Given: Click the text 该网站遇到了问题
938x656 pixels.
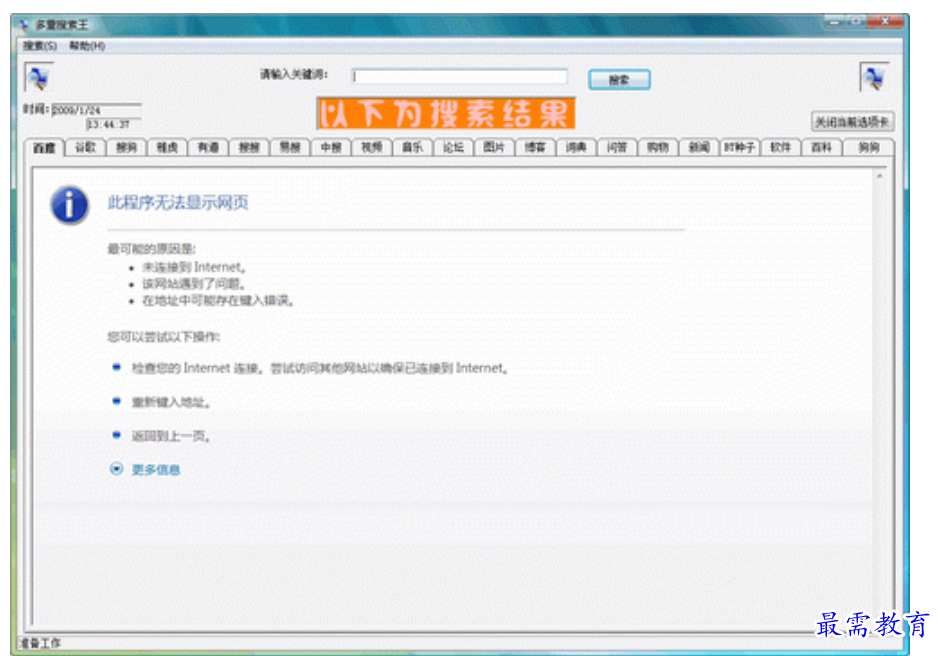Looking at the screenshot, I should (x=193, y=284).
